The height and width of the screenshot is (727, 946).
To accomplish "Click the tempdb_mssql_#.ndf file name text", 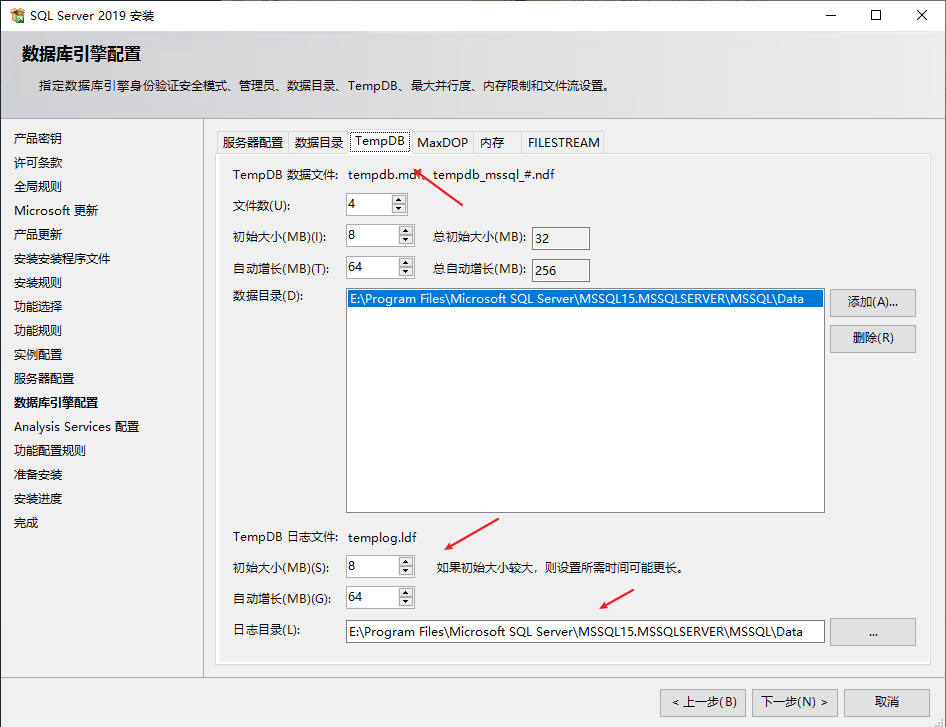I will pyautogui.click(x=494, y=175).
